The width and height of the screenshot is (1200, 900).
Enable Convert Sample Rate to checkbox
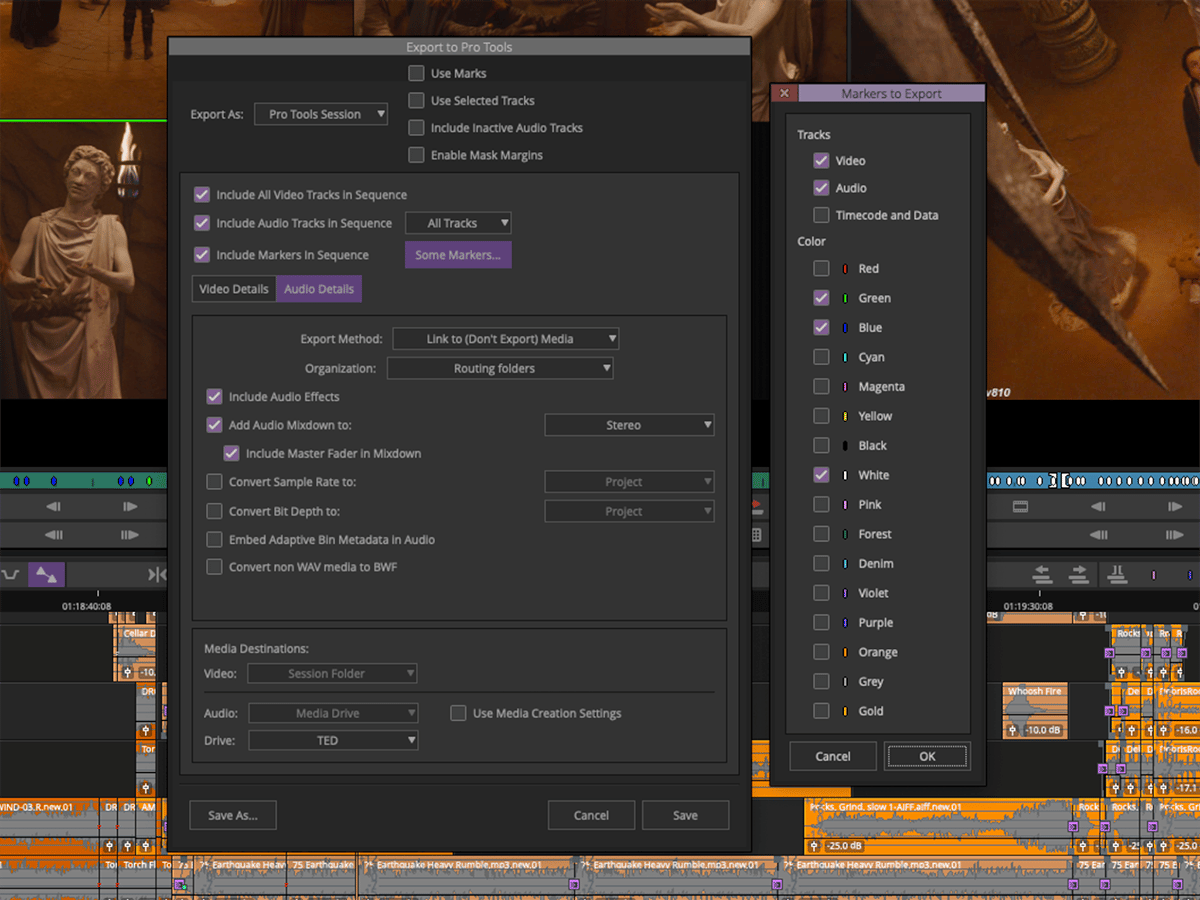tap(214, 482)
